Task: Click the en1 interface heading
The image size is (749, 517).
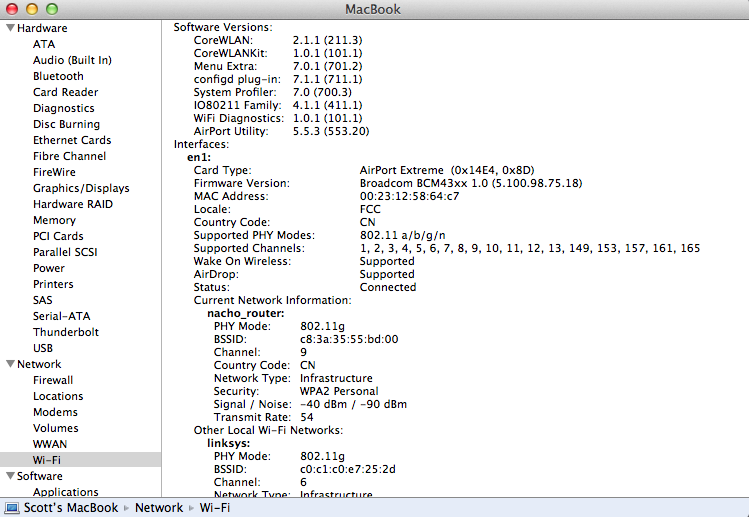Action: [199, 157]
